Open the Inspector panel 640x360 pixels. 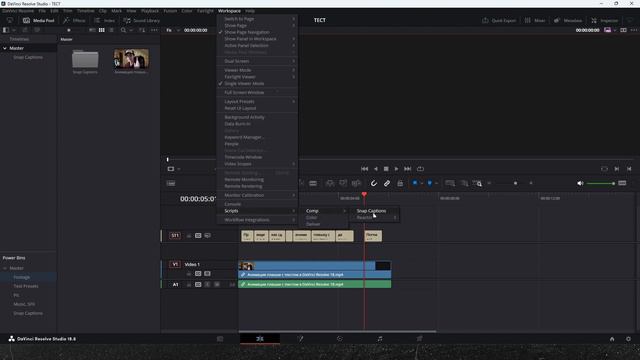pos(604,20)
